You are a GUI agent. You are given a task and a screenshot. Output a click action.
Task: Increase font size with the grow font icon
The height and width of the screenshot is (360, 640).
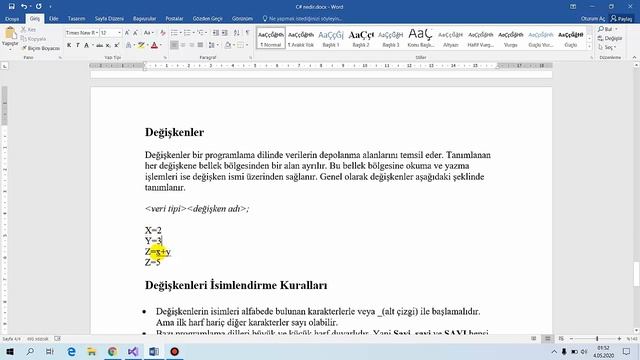pyautogui.click(x=127, y=33)
